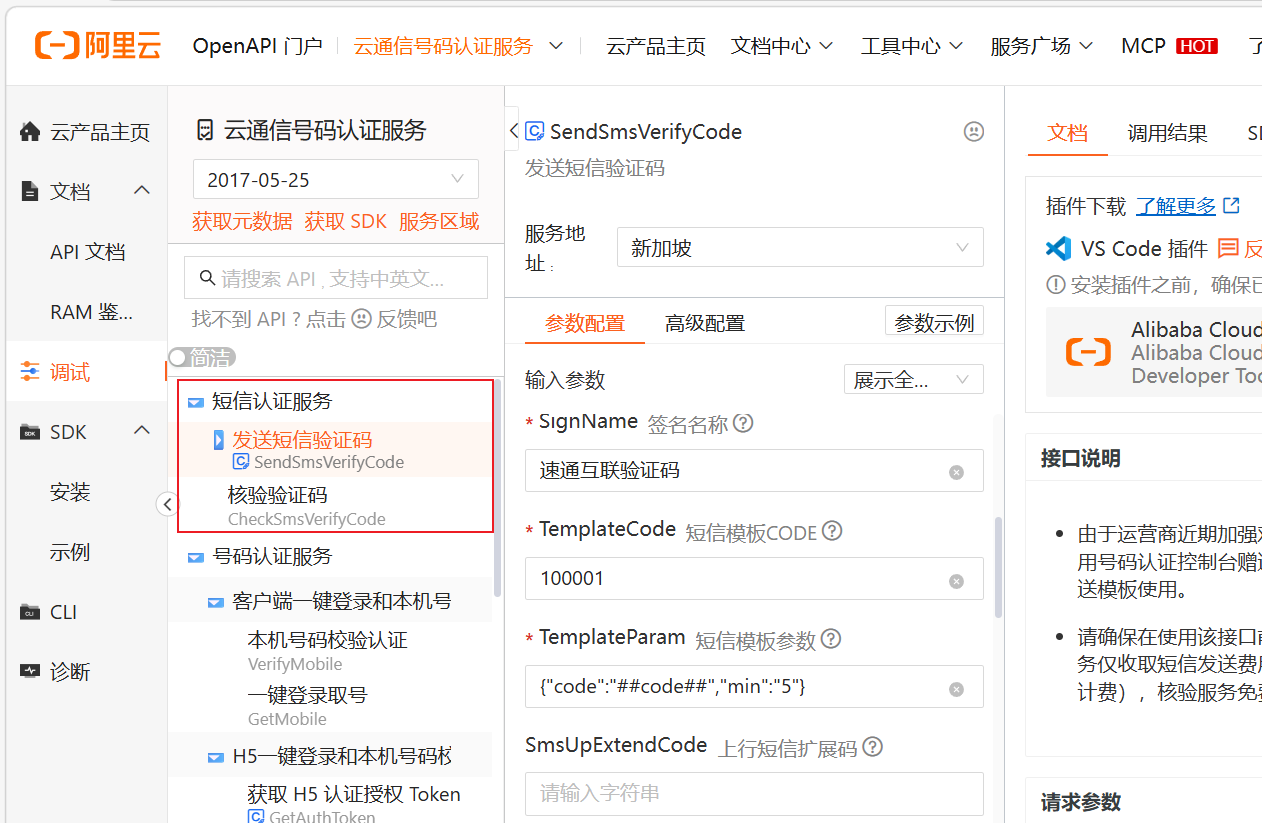1262x823 pixels.
Task: Open 安装 under SDK in sidebar
Action: 70,492
